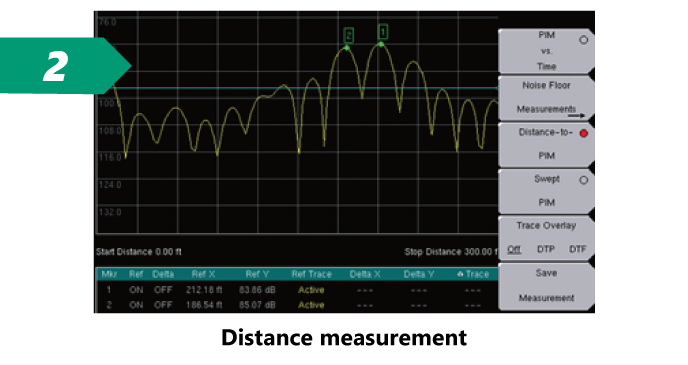Click the 132.0 y-axis label
Screen dimensions: 688x365
click(110, 212)
